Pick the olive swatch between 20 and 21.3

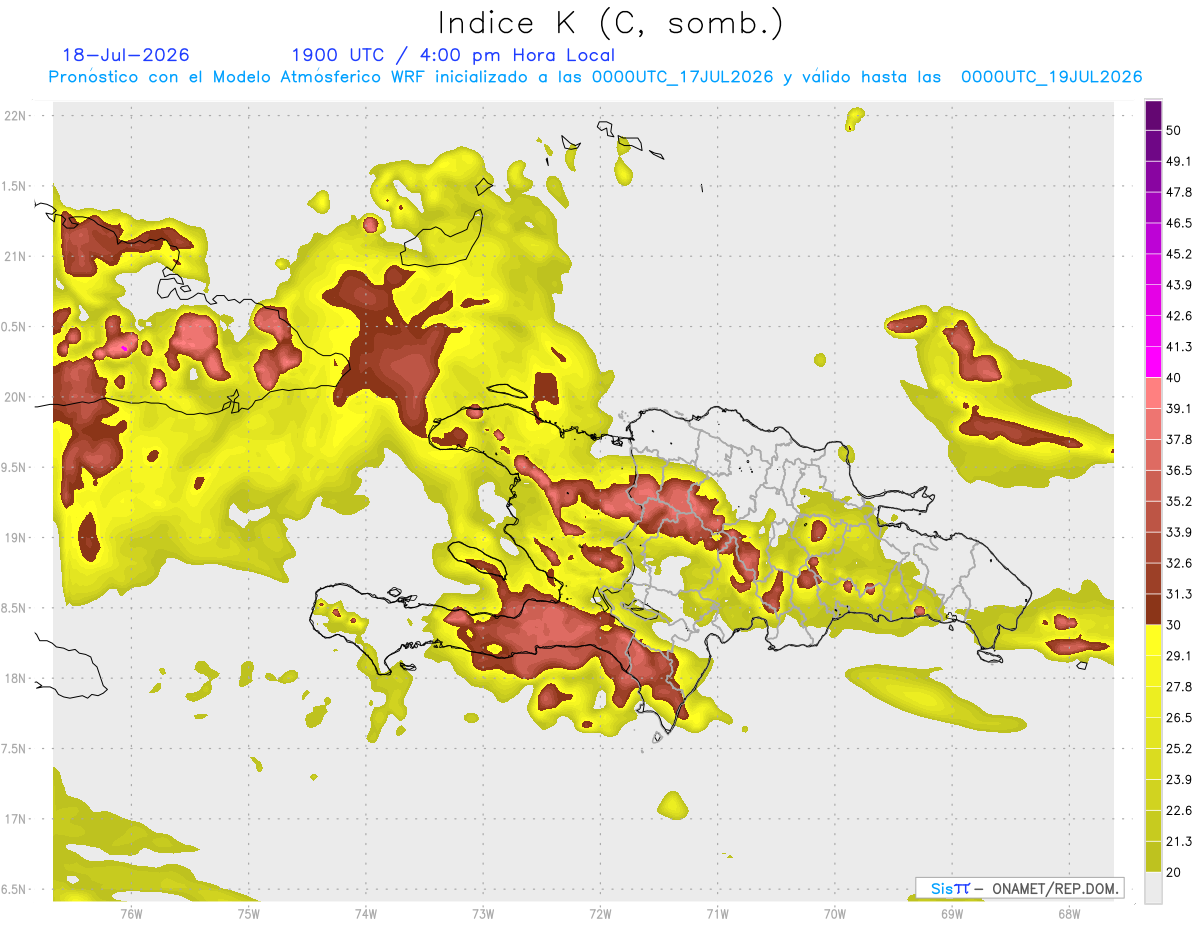[1153, 858]
